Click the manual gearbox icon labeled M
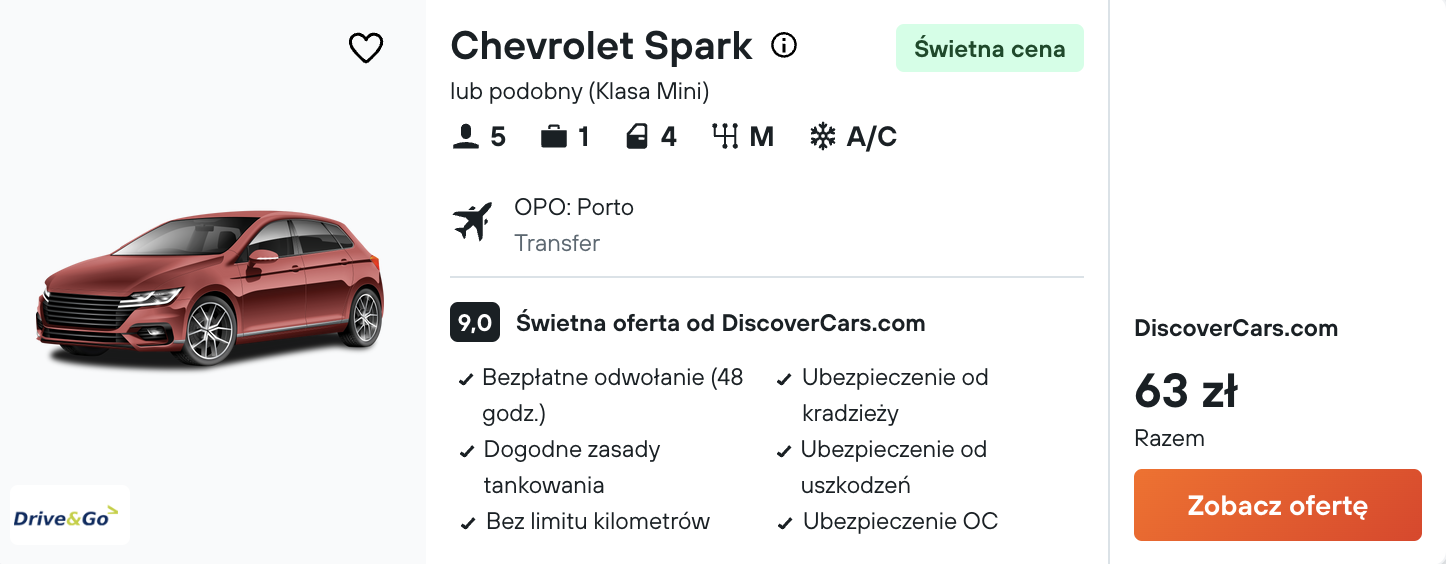Viewport: 1446px width, 564px height. 725,136
